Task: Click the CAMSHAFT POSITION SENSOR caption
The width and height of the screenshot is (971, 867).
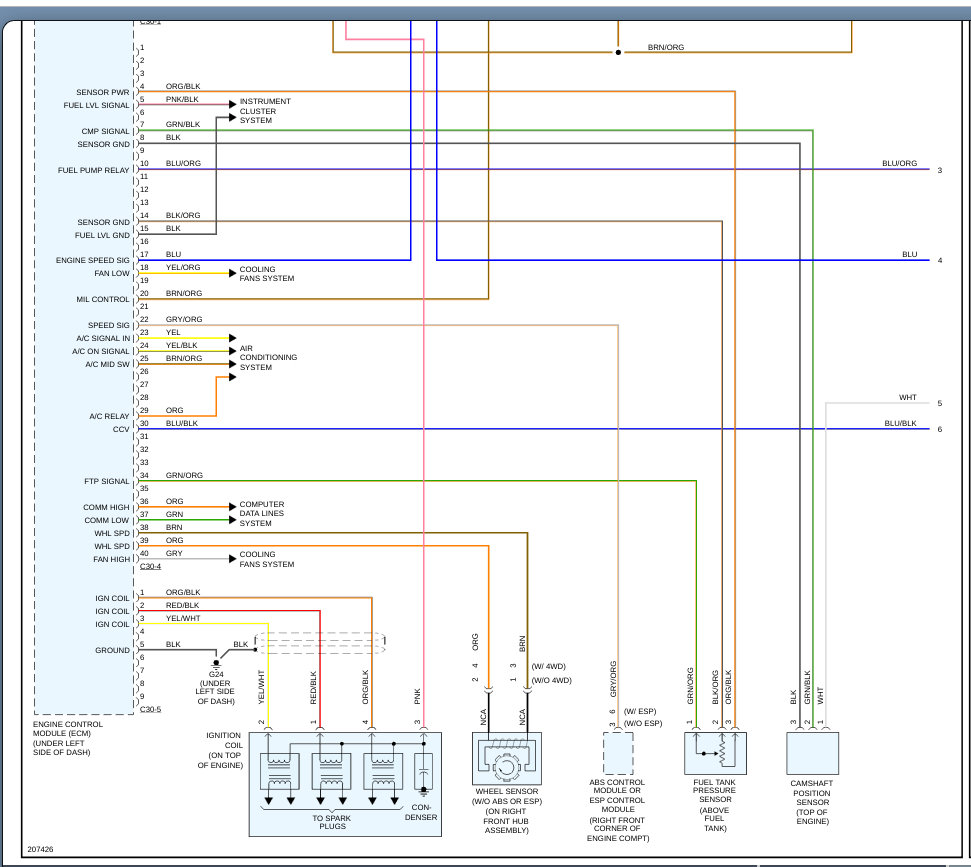Action: [x=812, y=802]
